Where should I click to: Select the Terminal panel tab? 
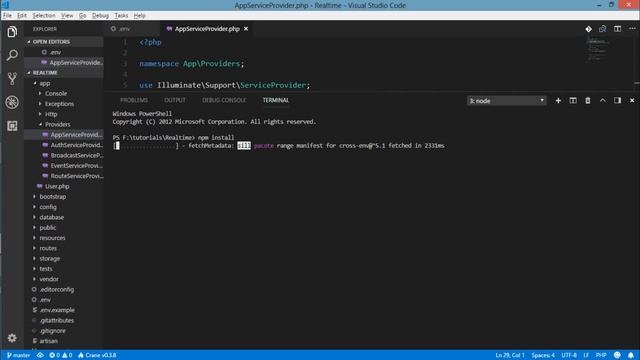[x=276, y=100]
